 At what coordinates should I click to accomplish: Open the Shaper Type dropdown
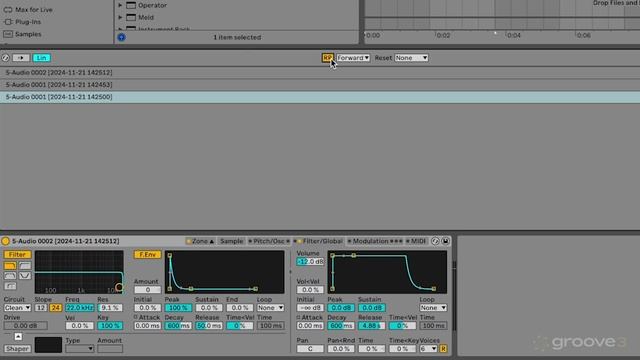80,349
